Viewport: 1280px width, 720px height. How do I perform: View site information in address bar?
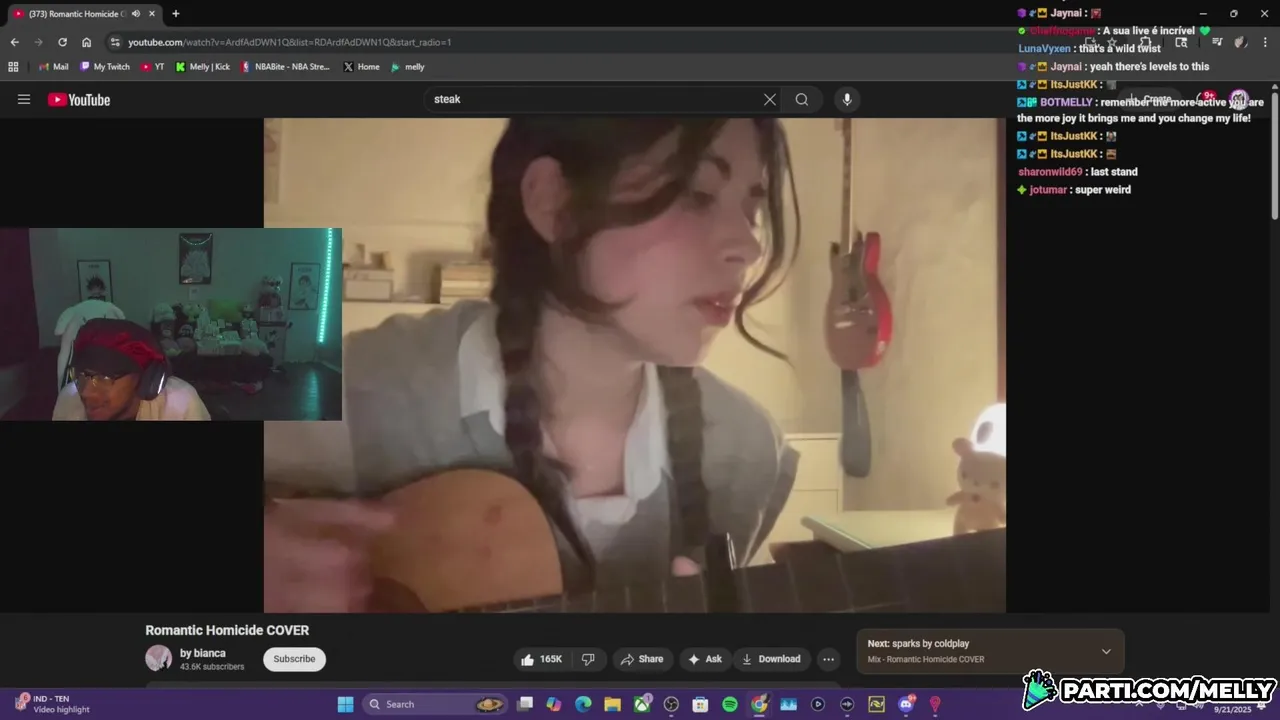(x=115, y=42)
